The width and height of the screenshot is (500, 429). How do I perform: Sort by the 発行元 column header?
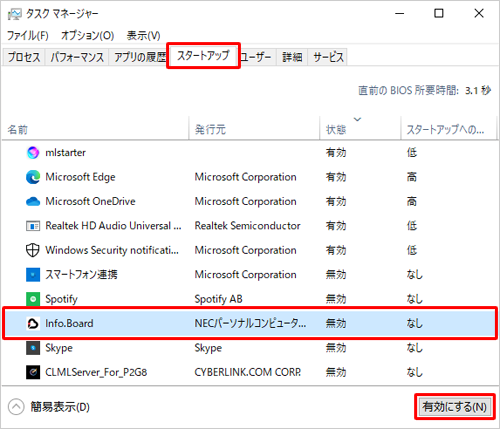[254, 129]
